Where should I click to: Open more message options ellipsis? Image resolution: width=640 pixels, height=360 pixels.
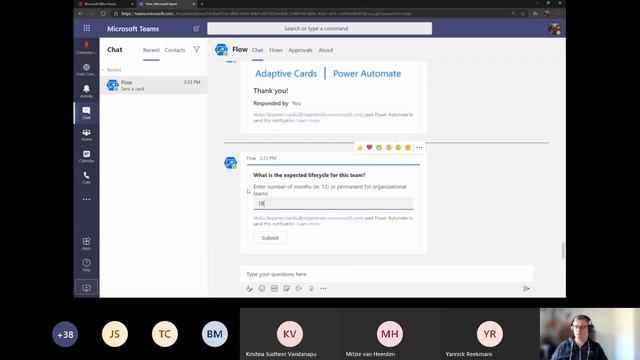point(419,147)
